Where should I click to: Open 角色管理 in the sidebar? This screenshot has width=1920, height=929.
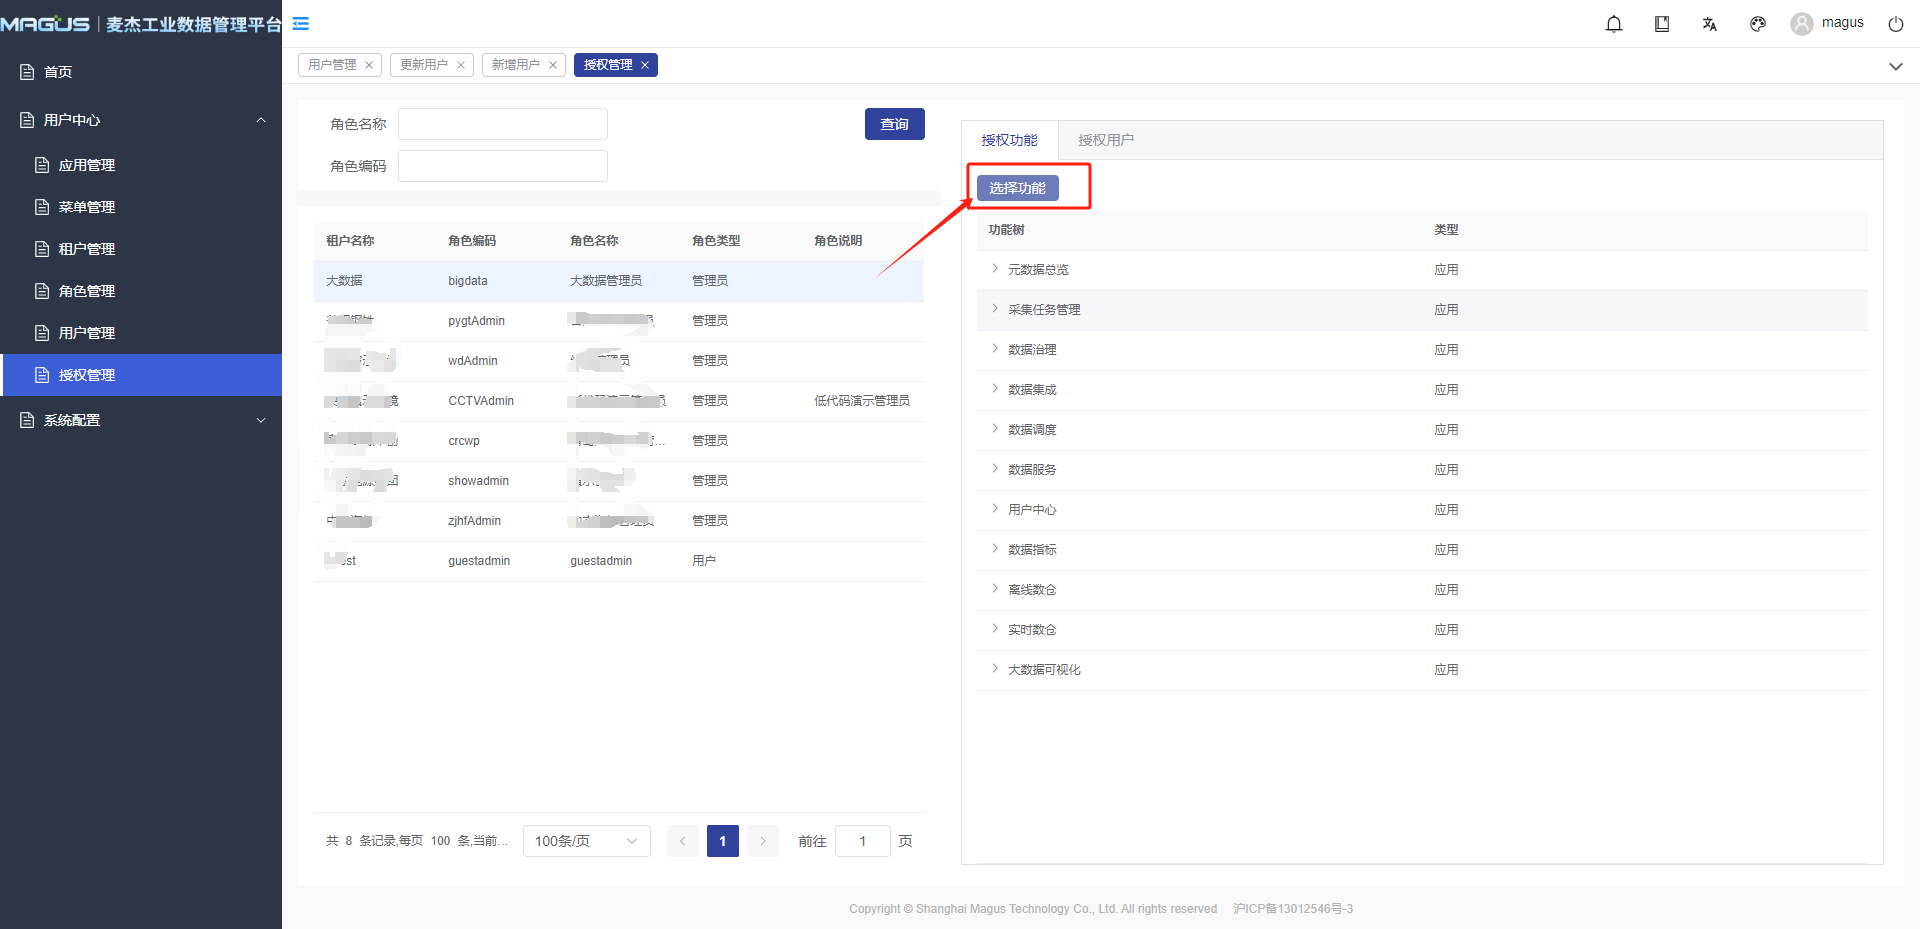pyautogui.click(x=87, y=291)
